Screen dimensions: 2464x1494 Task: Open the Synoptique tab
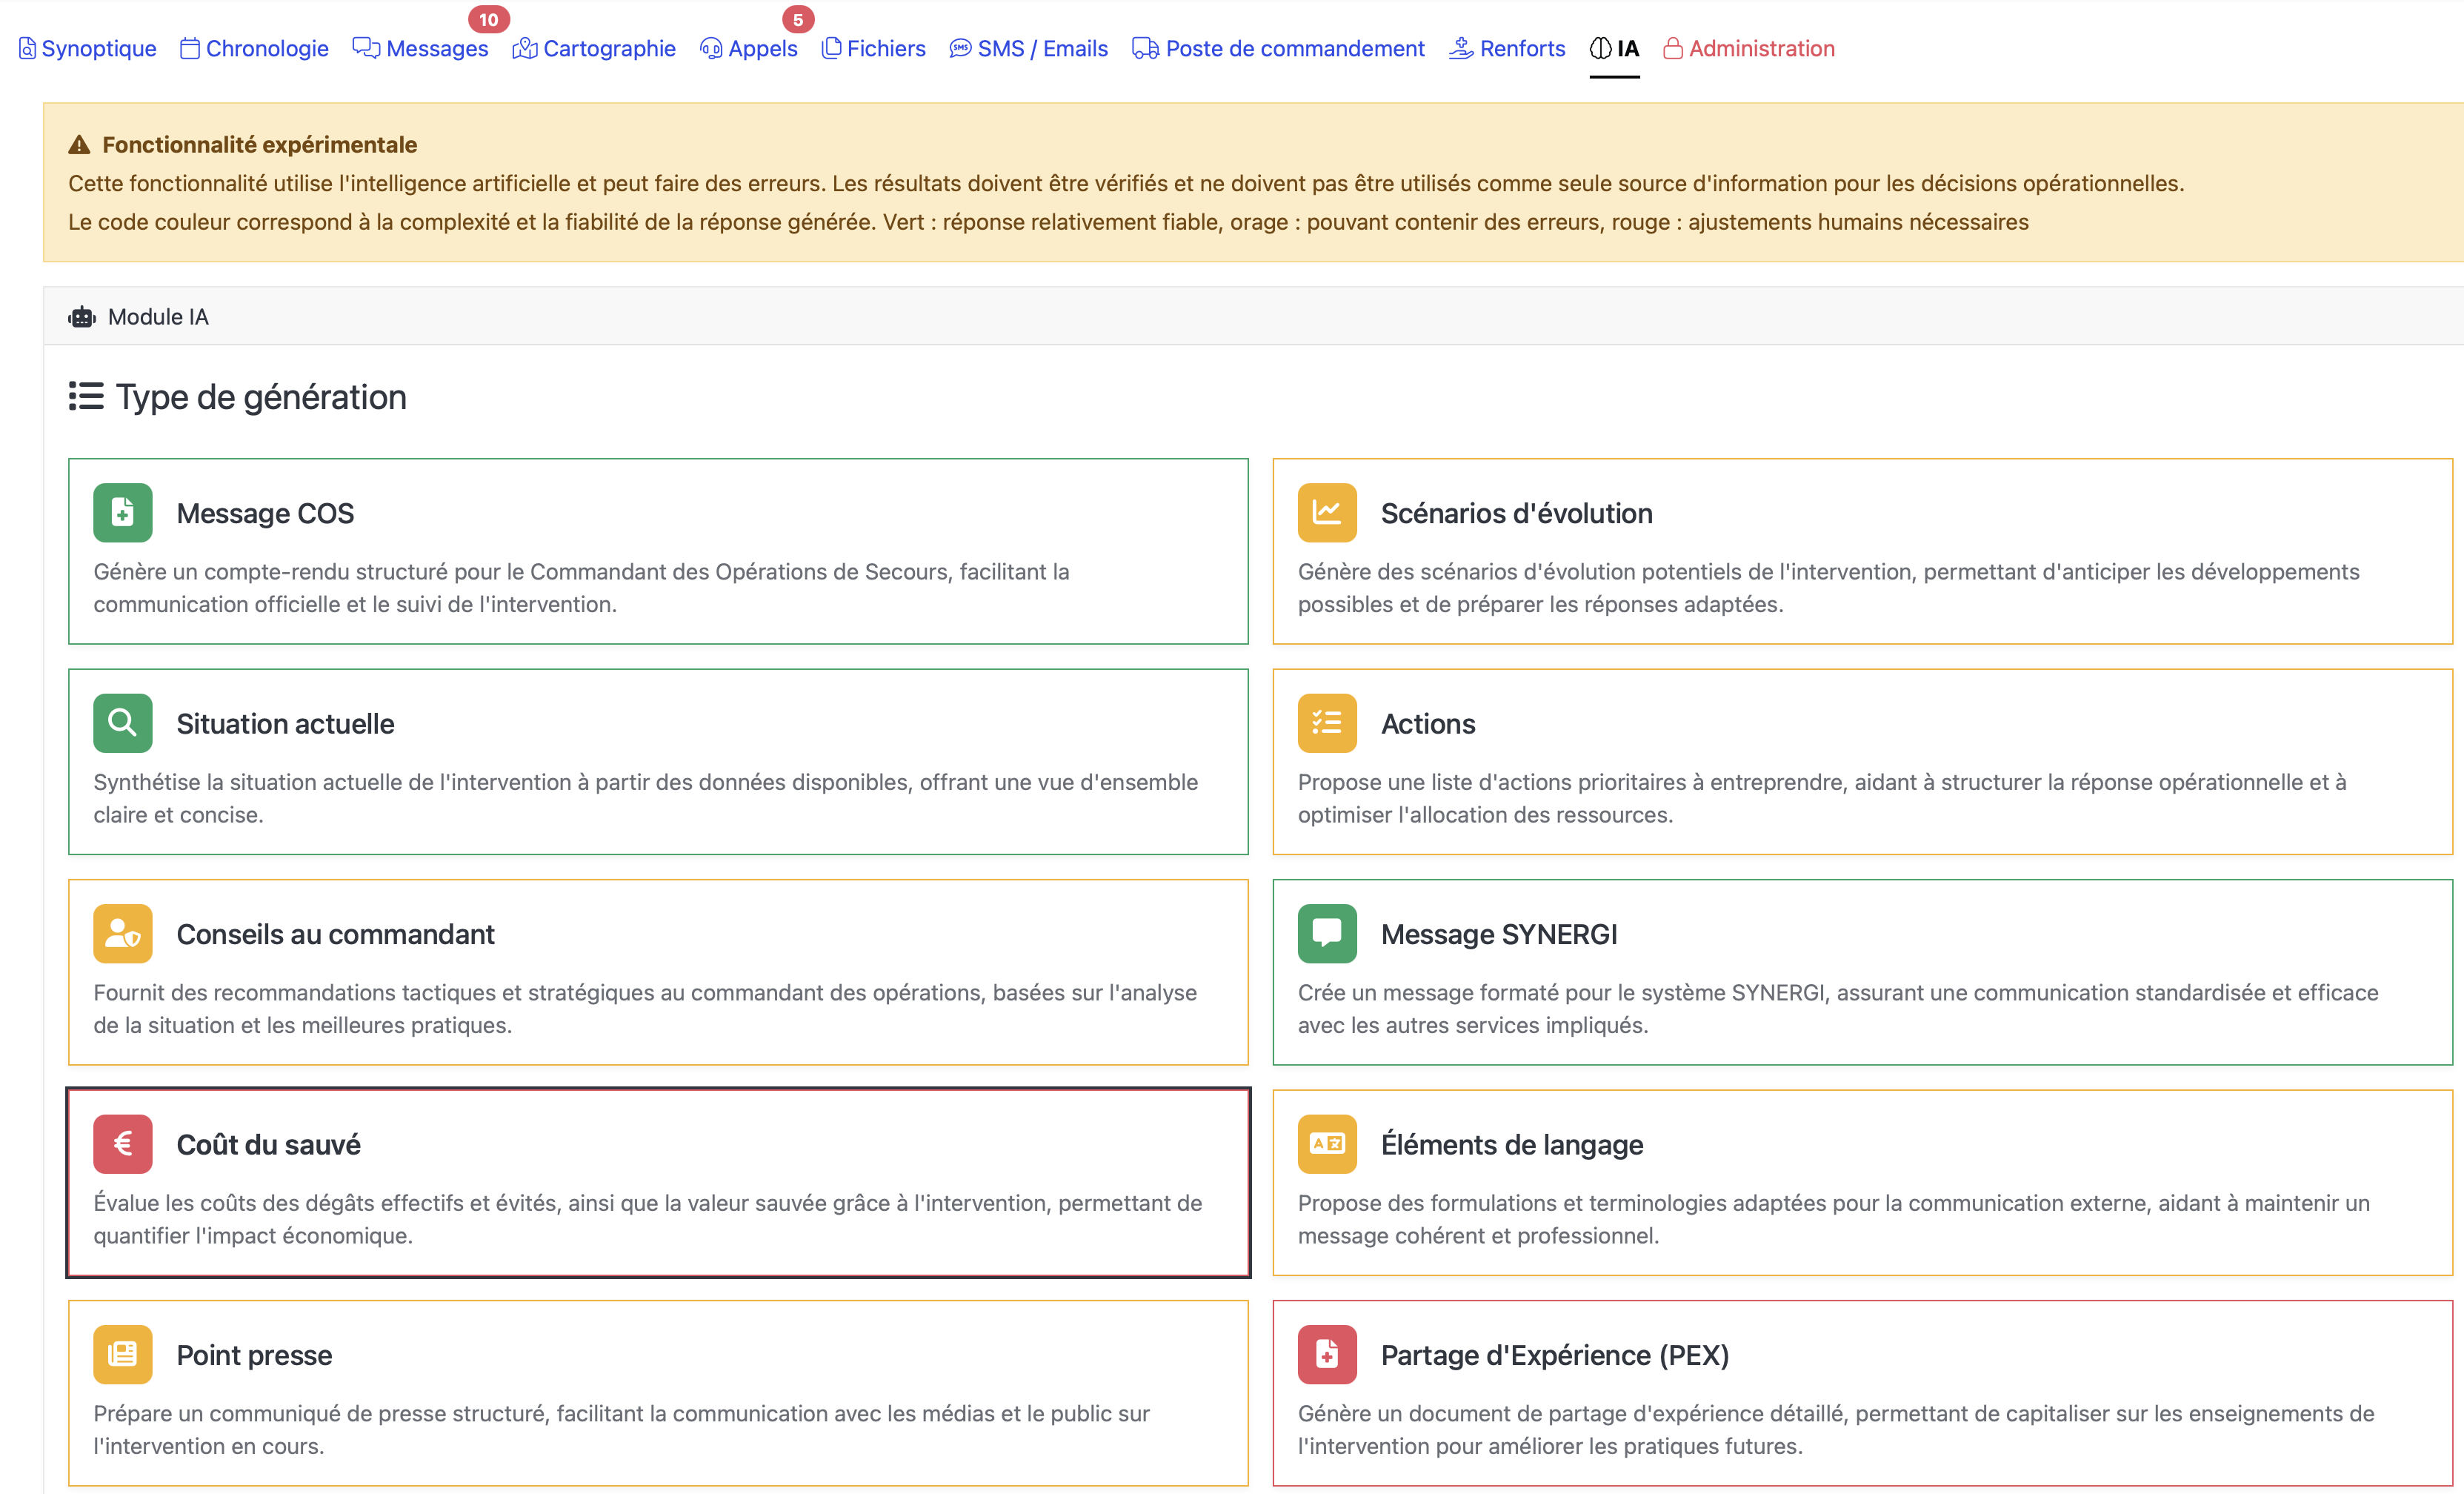(88, 48)
